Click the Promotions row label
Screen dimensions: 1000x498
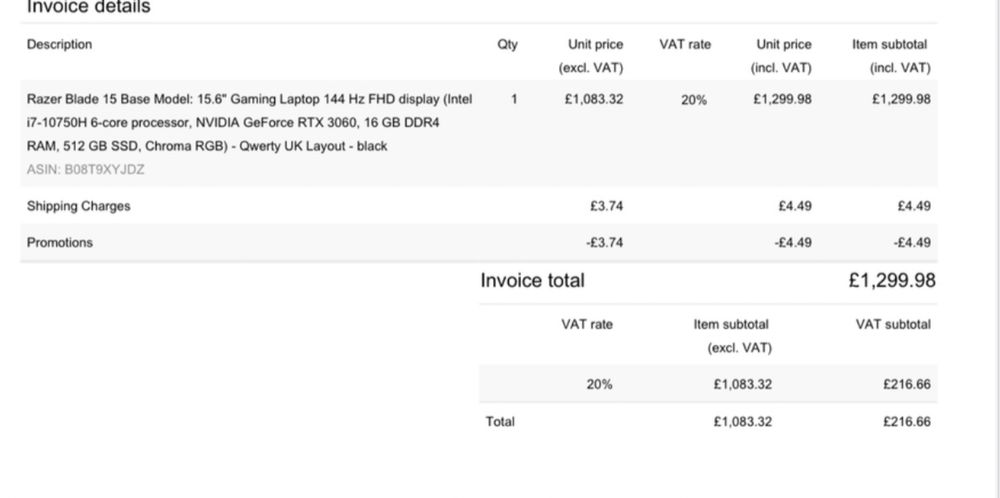coord(59,242)
